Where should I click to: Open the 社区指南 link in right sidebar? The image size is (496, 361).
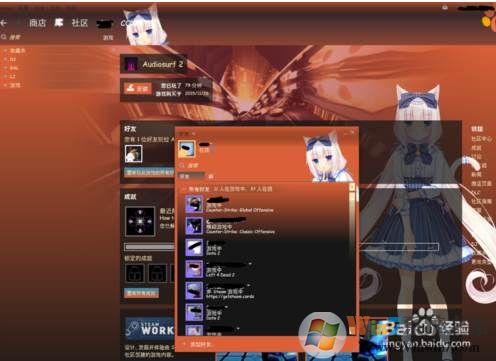pyautogui.click(x=481, y=201)
